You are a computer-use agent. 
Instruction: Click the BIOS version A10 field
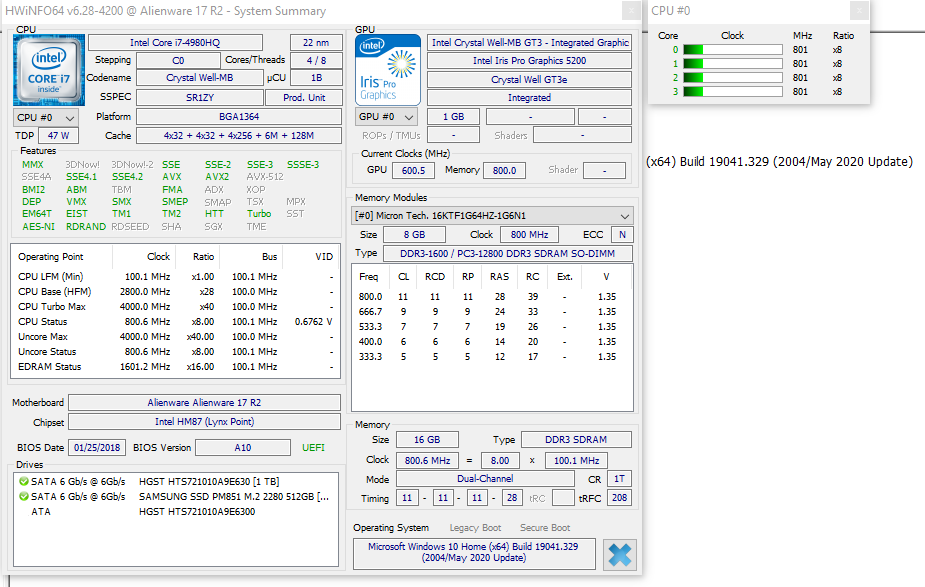(x=243, y=448)
